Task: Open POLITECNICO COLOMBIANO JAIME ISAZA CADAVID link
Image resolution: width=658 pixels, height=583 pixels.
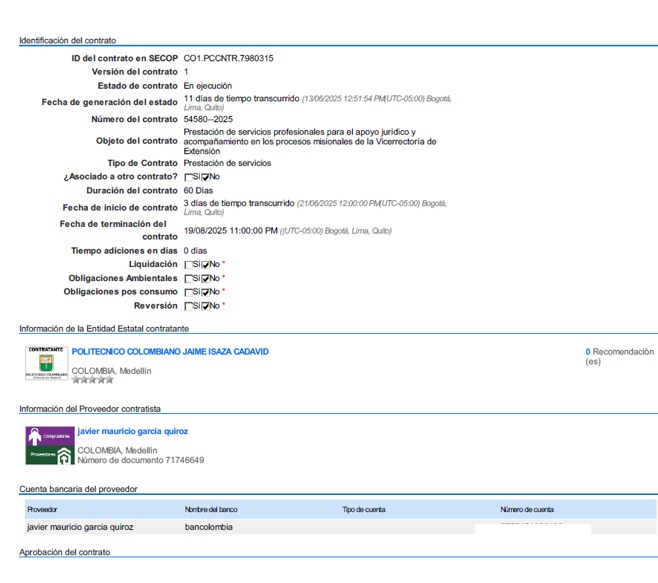Action: (170, 352)
